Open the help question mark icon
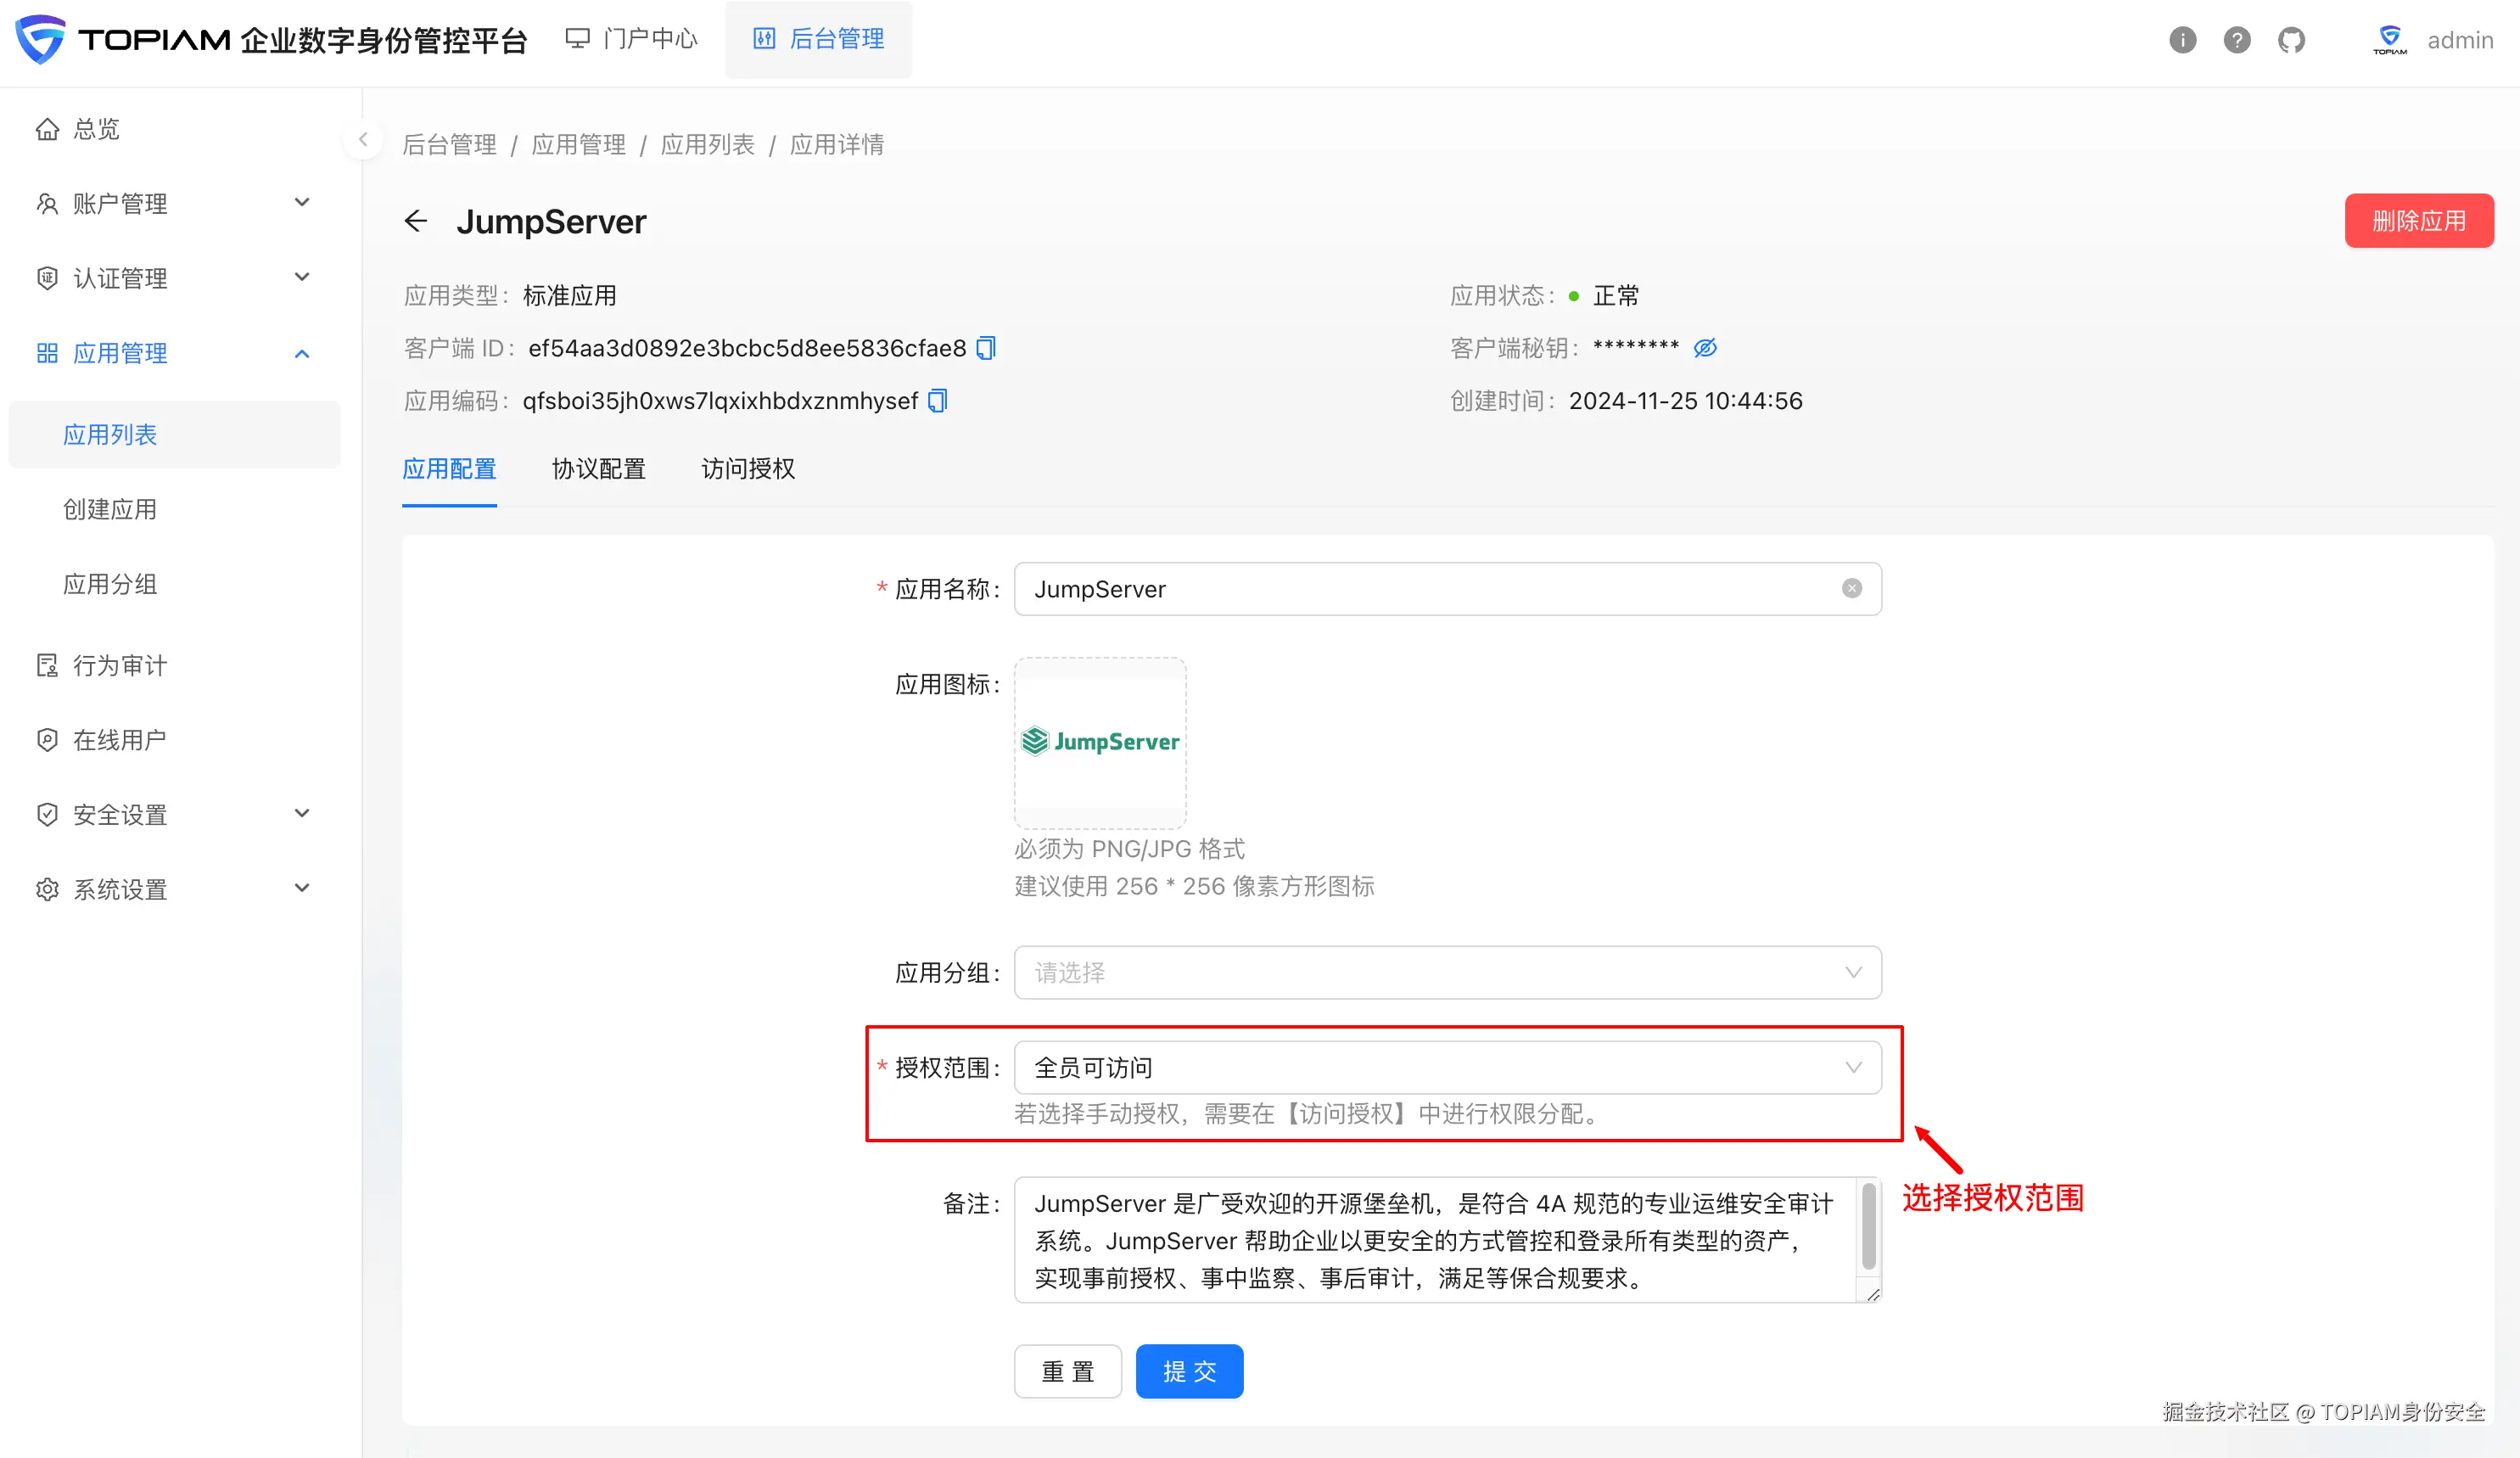The image size is (2520, 1458). click(2237, 40)
